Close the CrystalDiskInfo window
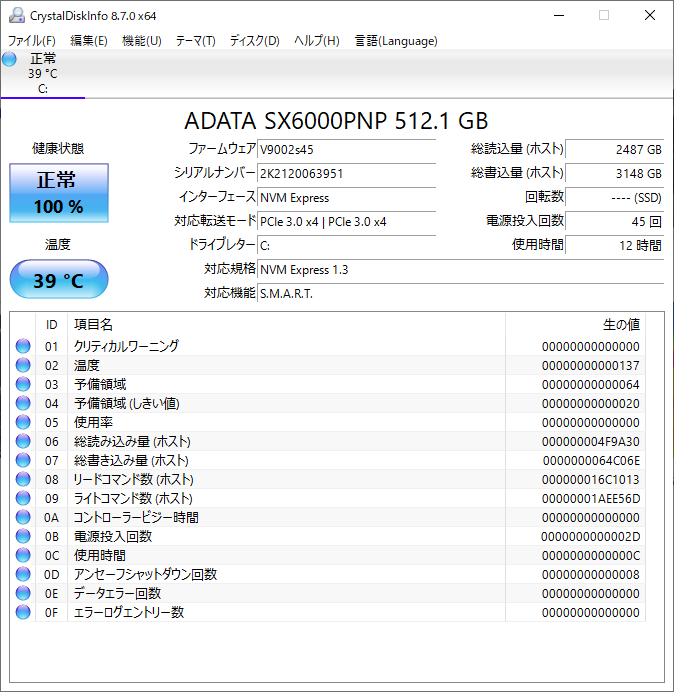Image resolution: width=674 pixels, height=692 pixels. (x=650, y=15)
